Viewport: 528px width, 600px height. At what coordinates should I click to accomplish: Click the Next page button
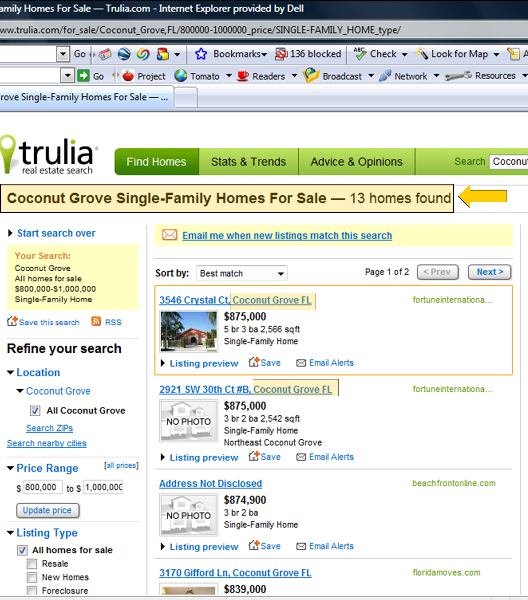(490, 272)
